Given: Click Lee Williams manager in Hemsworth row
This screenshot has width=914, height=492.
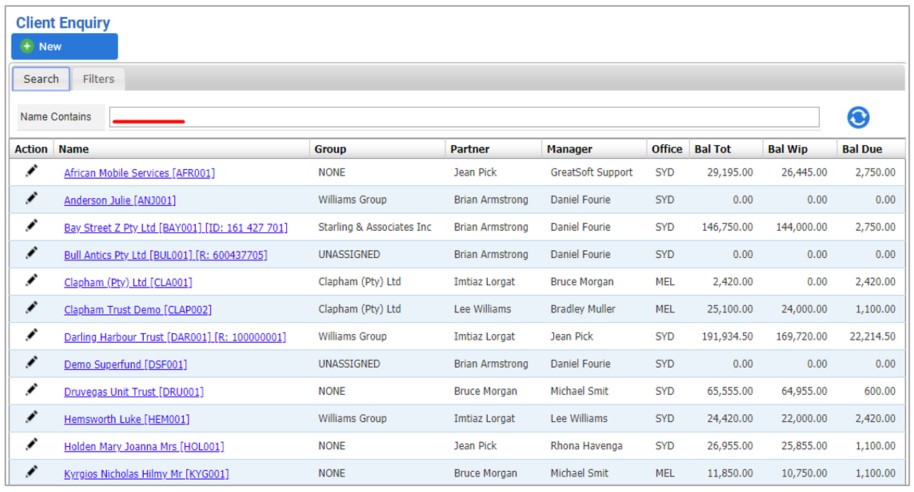Looking at the screenshot, I should [579, 419].
